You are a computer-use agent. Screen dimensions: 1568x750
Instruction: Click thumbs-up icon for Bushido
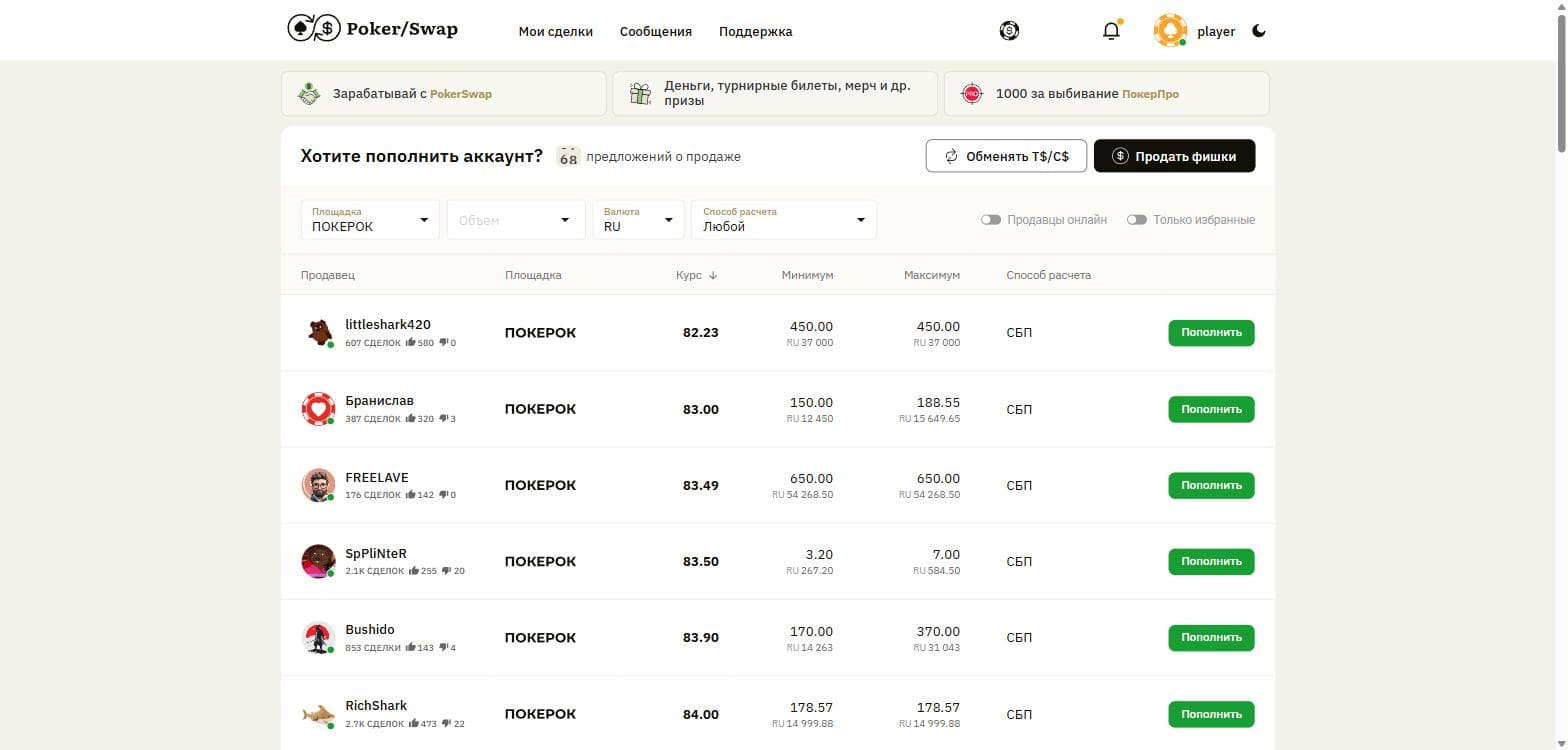[410, 647]
